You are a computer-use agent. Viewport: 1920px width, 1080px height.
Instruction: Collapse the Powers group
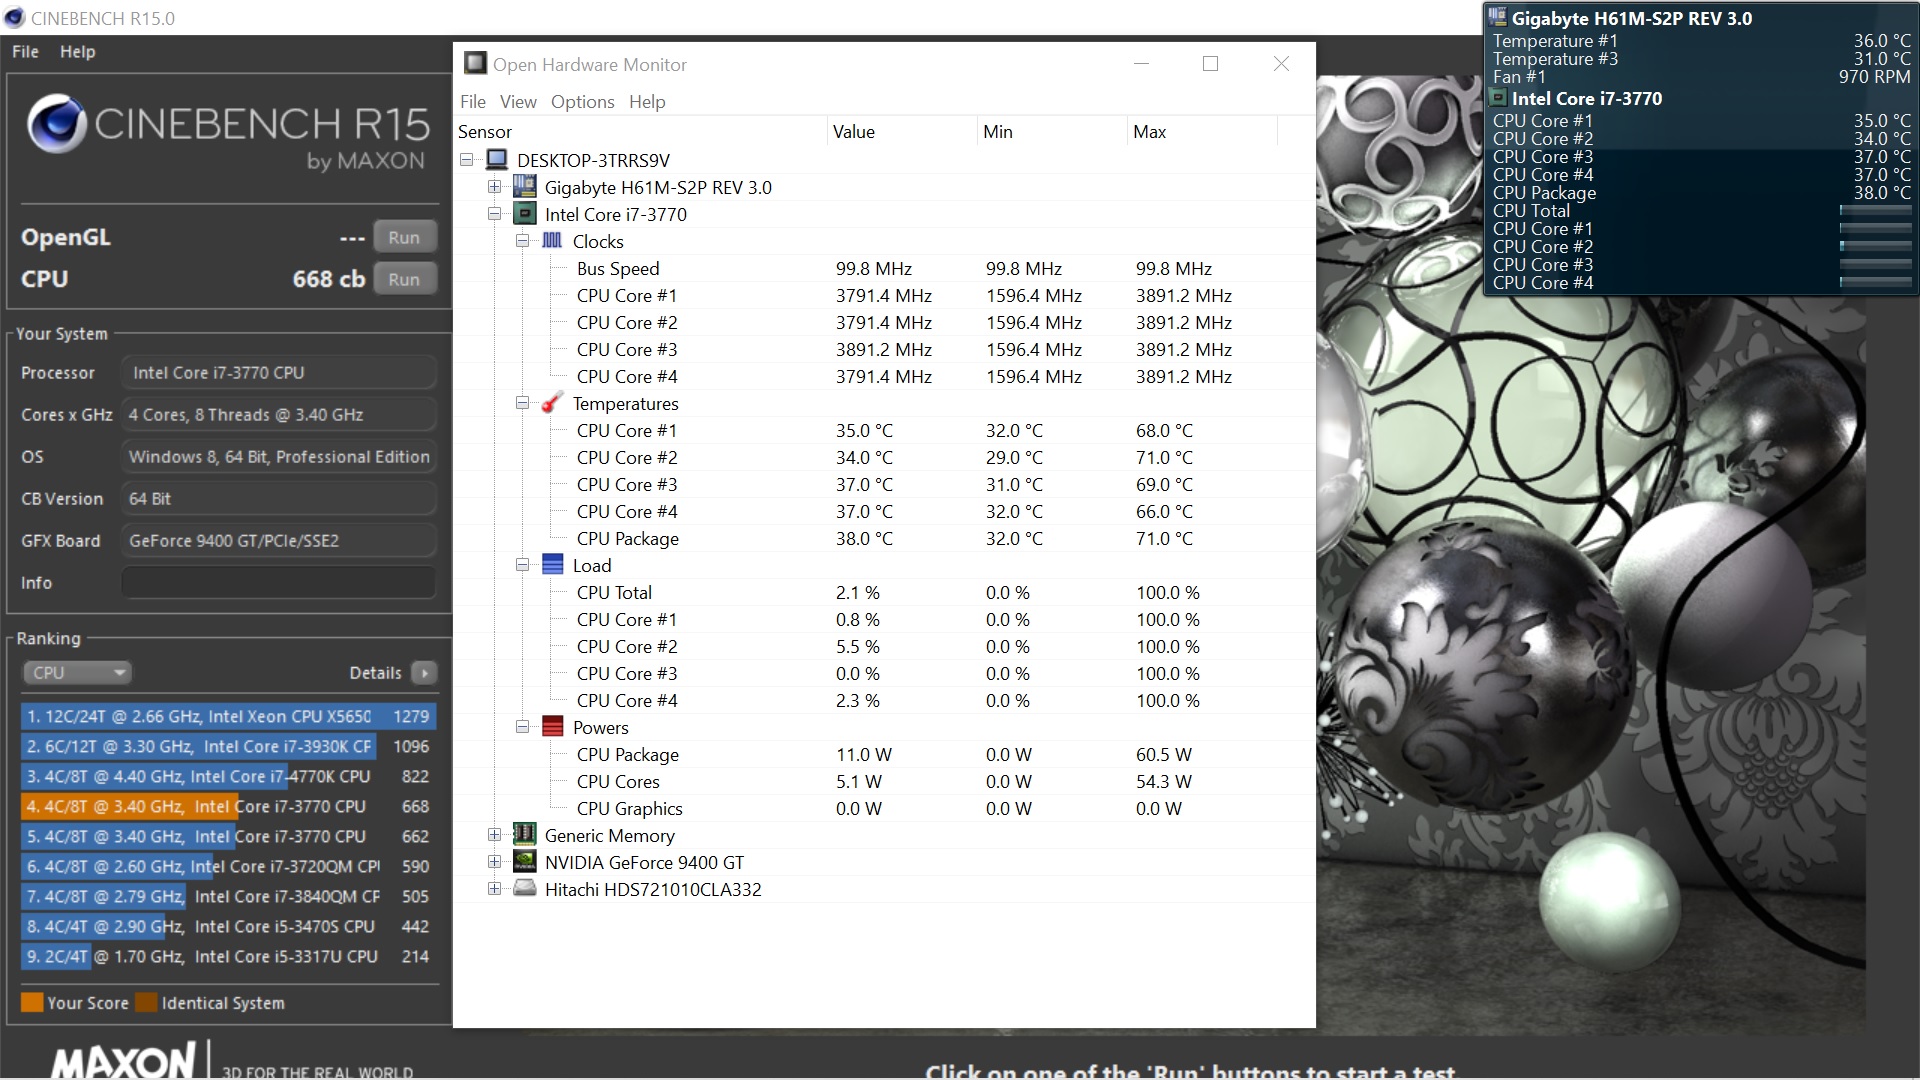[522, 727]
